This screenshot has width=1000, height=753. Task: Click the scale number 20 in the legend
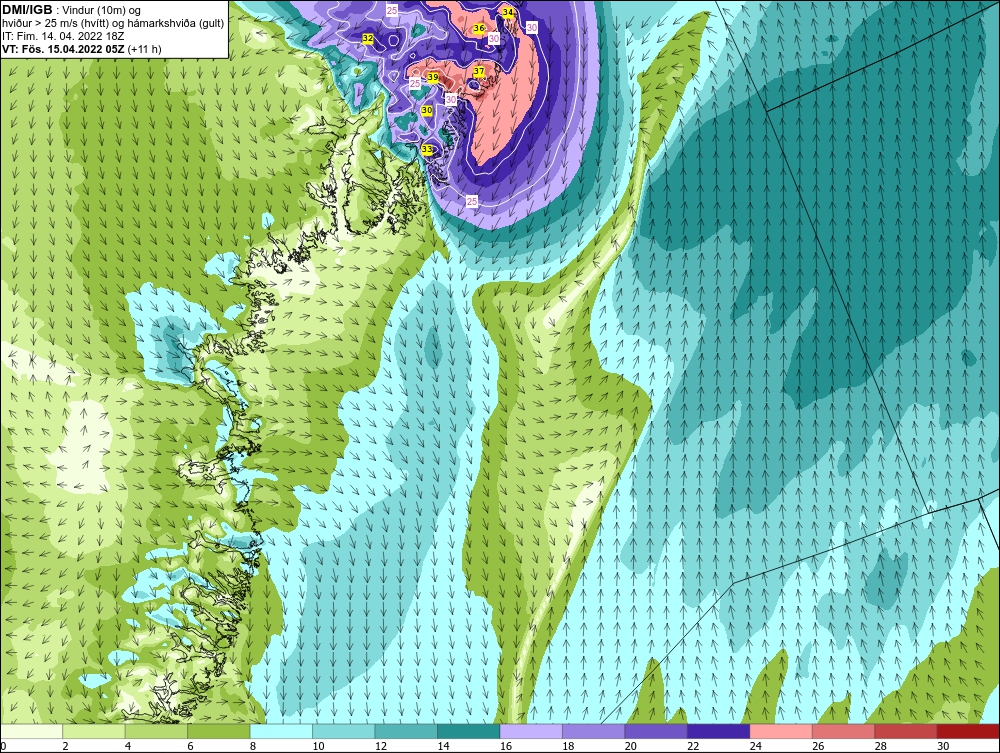[x=631, y=746]
